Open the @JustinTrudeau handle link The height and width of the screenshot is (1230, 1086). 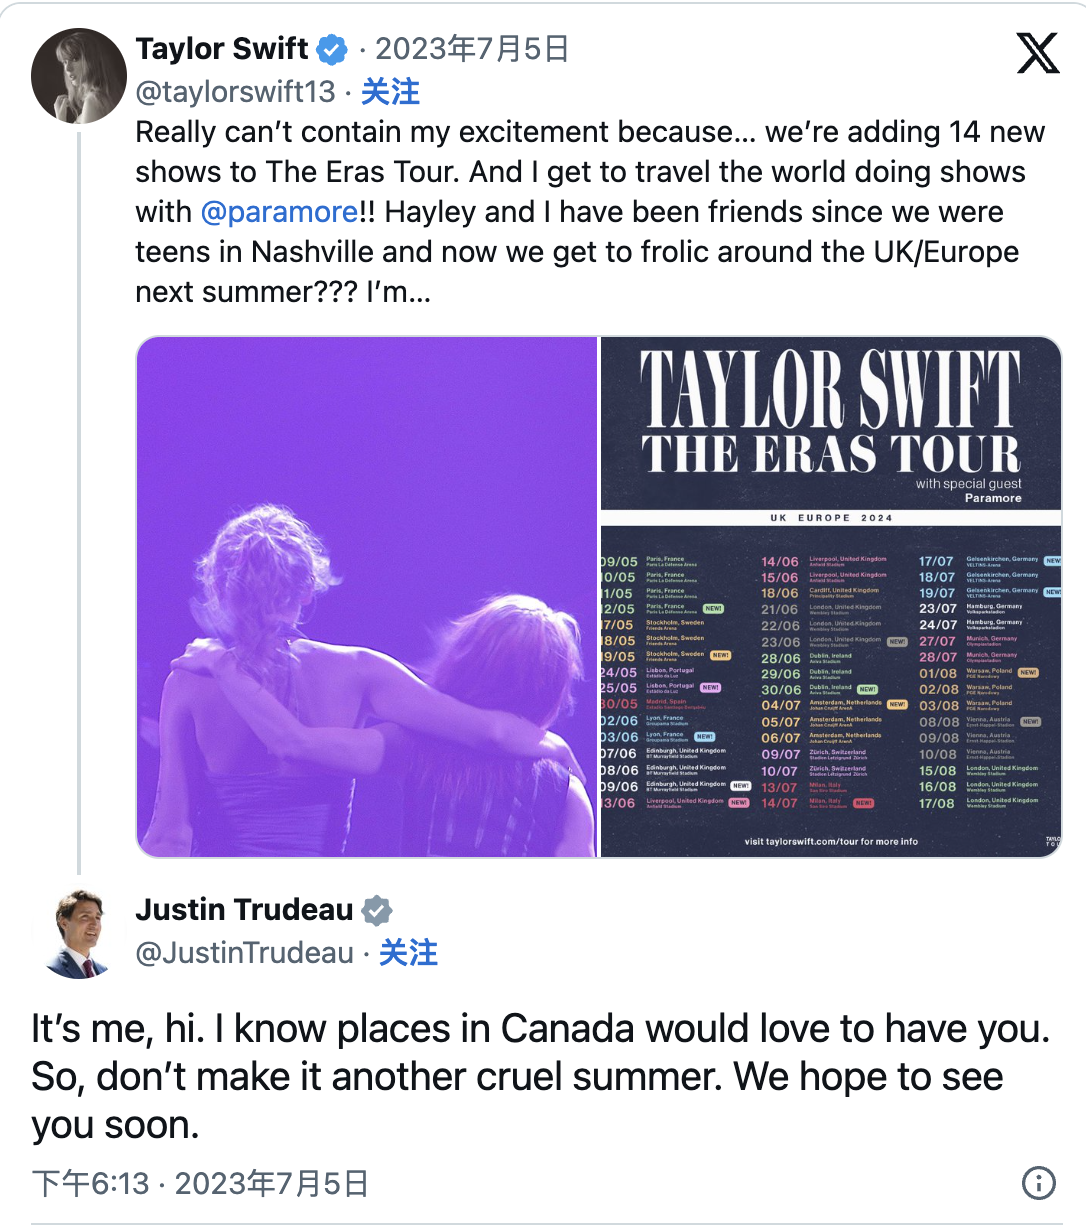[245, 953]
